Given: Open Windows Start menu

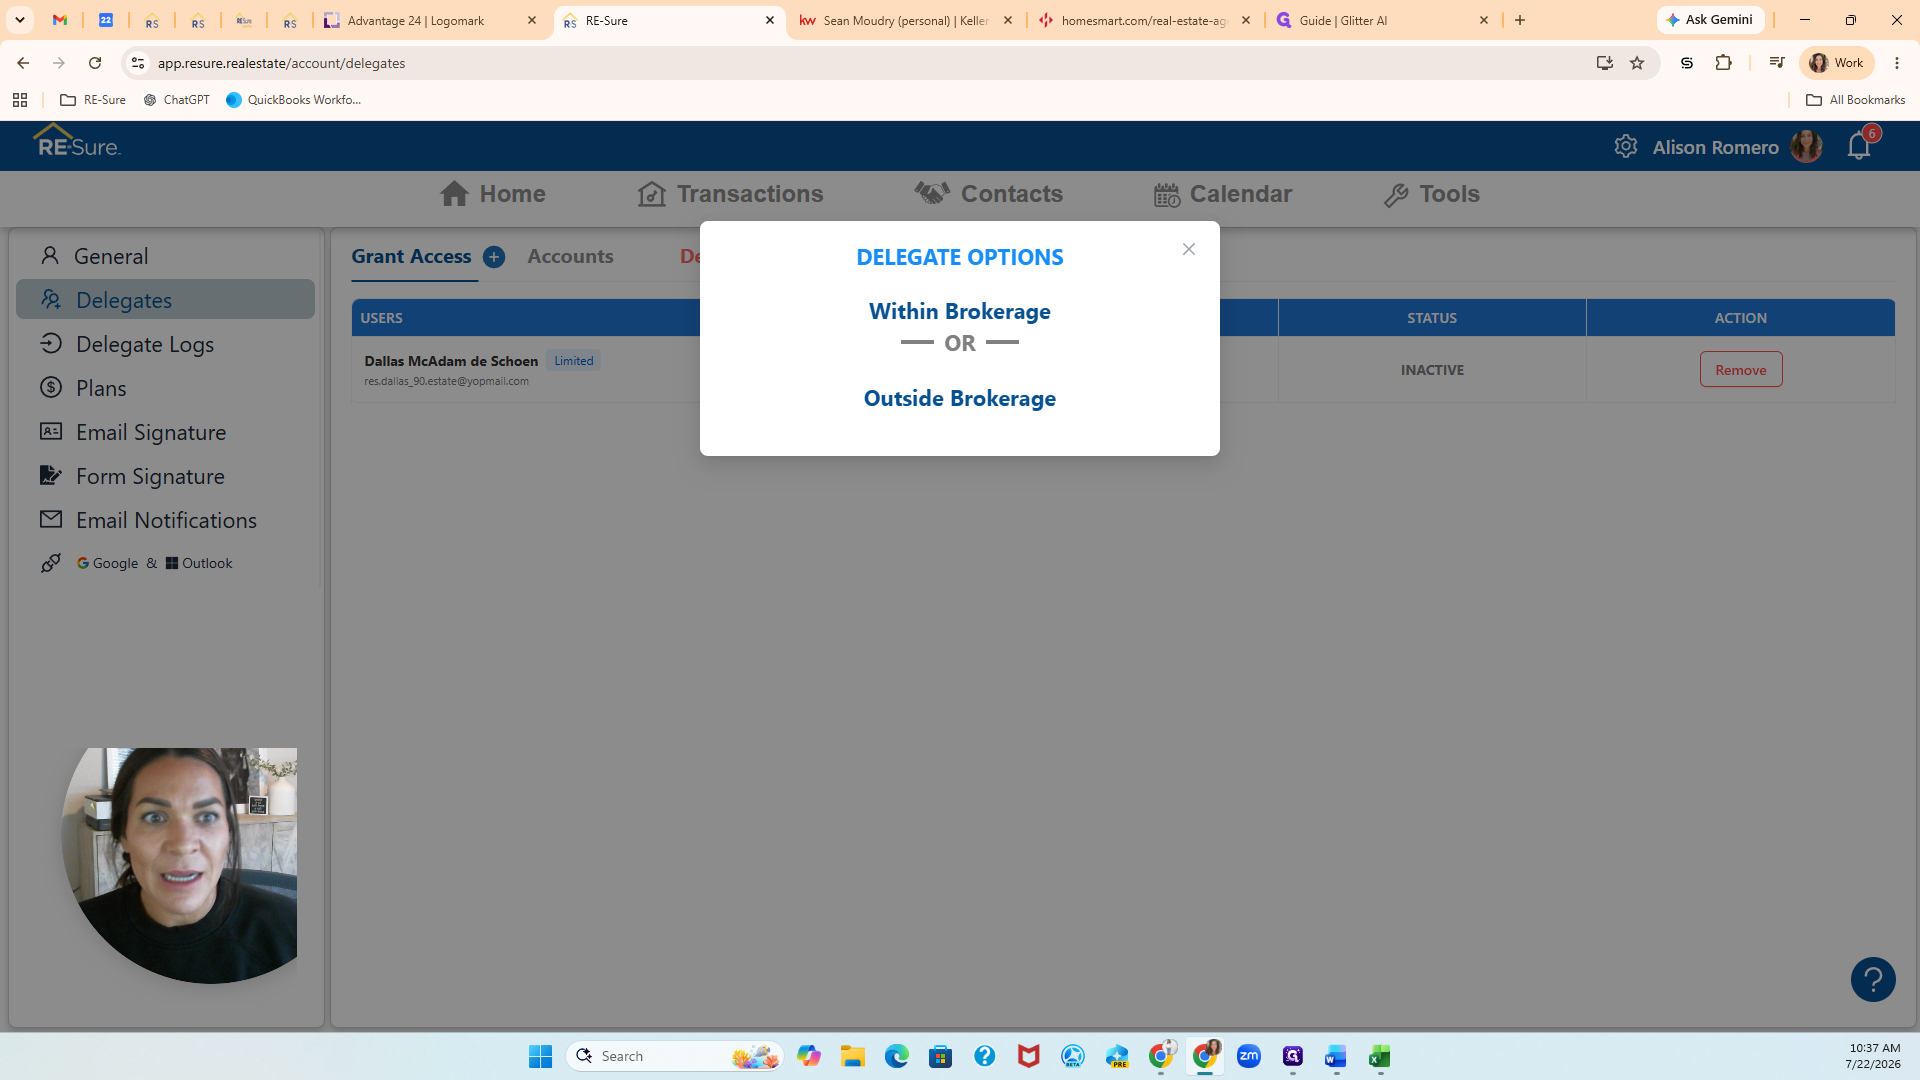Looking at the screenshot, I should (x=540, y=1056).
